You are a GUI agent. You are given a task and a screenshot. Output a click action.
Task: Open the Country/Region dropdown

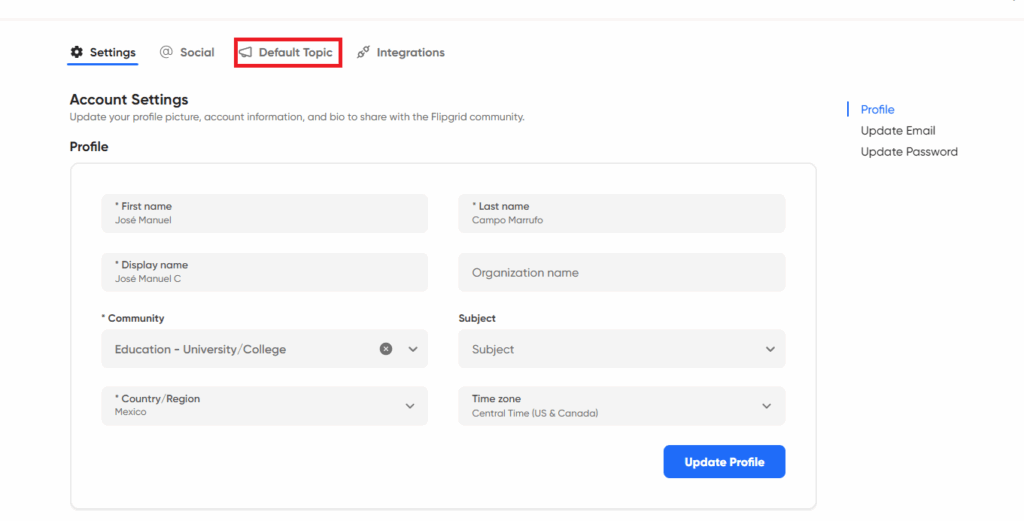[264, 405]
